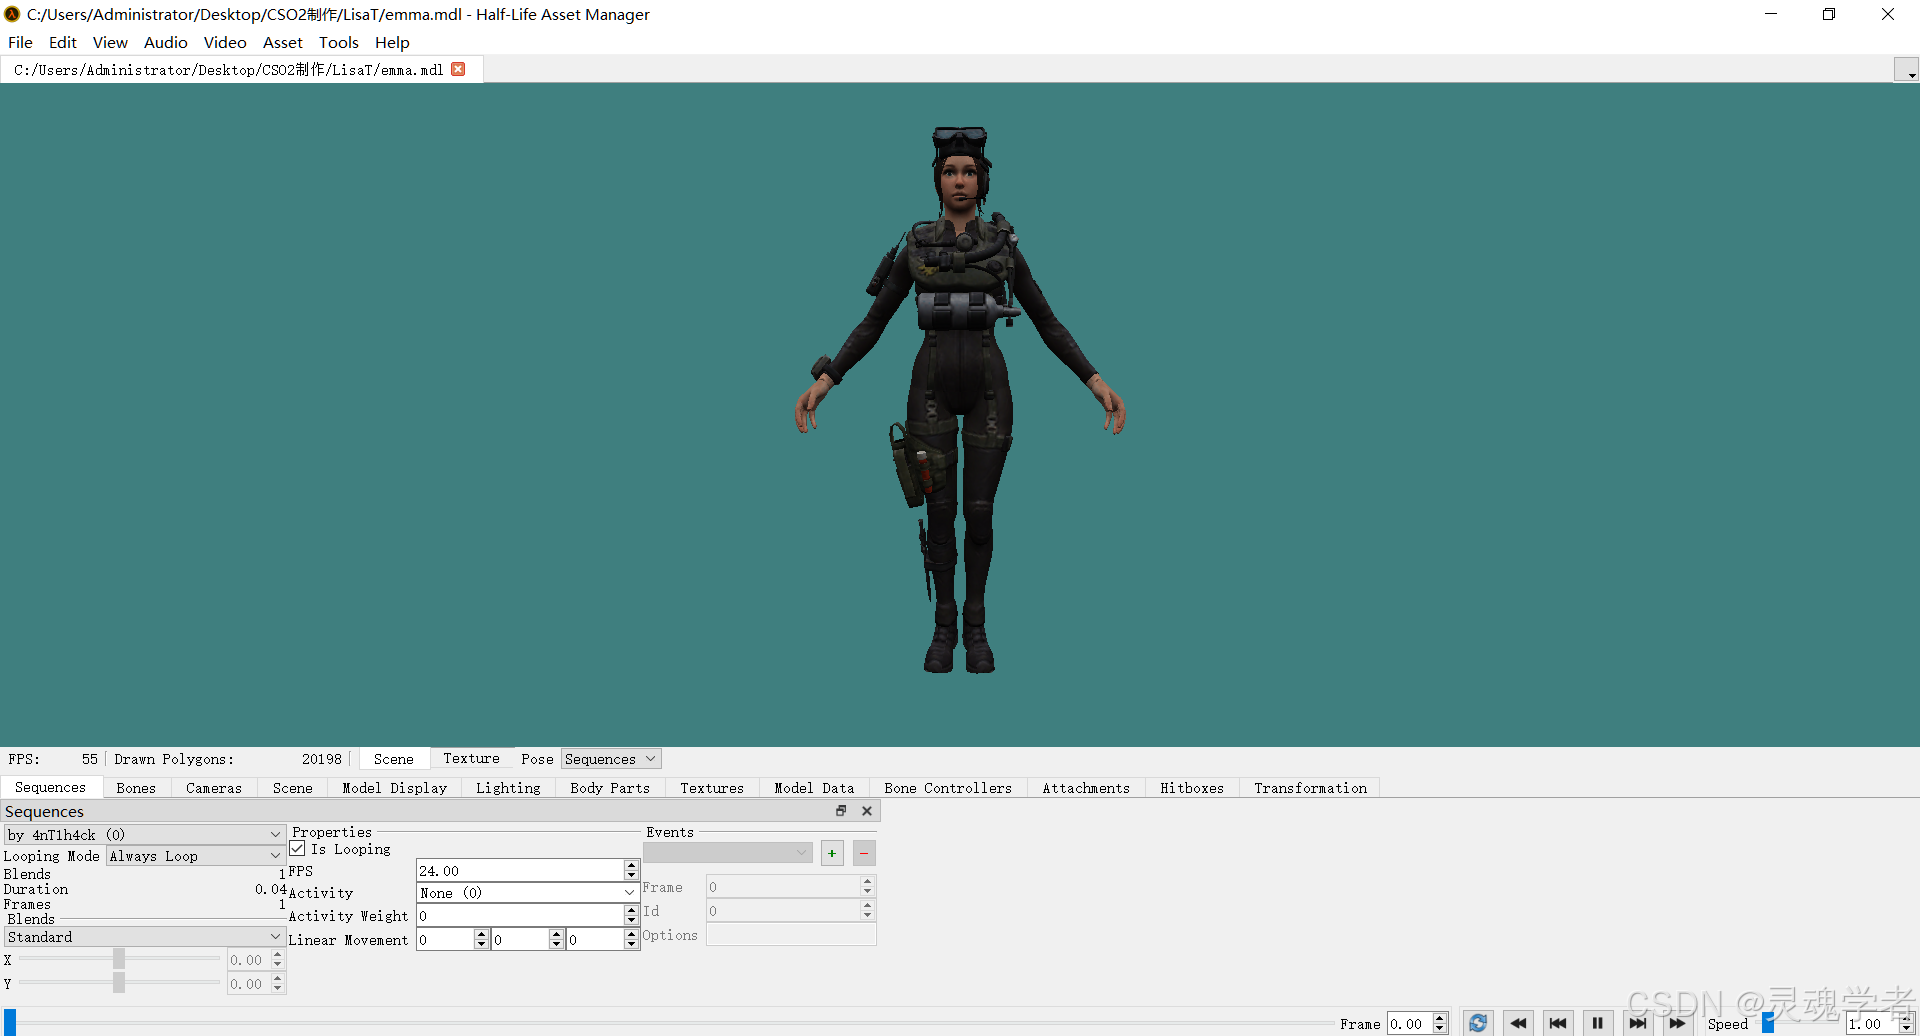Image resolution: width=1920 pixels, height=1036 pixels.
Task: Switch to the Bones tab
Action: (x=136, y=788)
